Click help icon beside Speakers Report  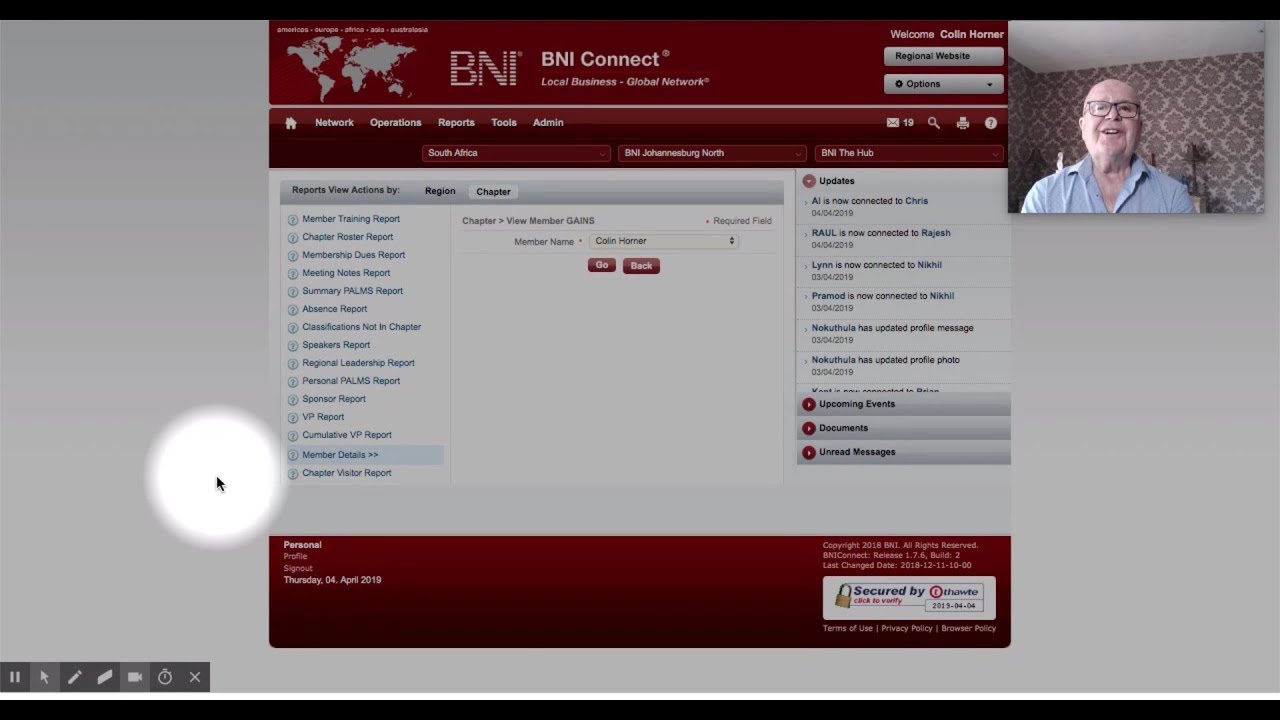coord(293,346)
